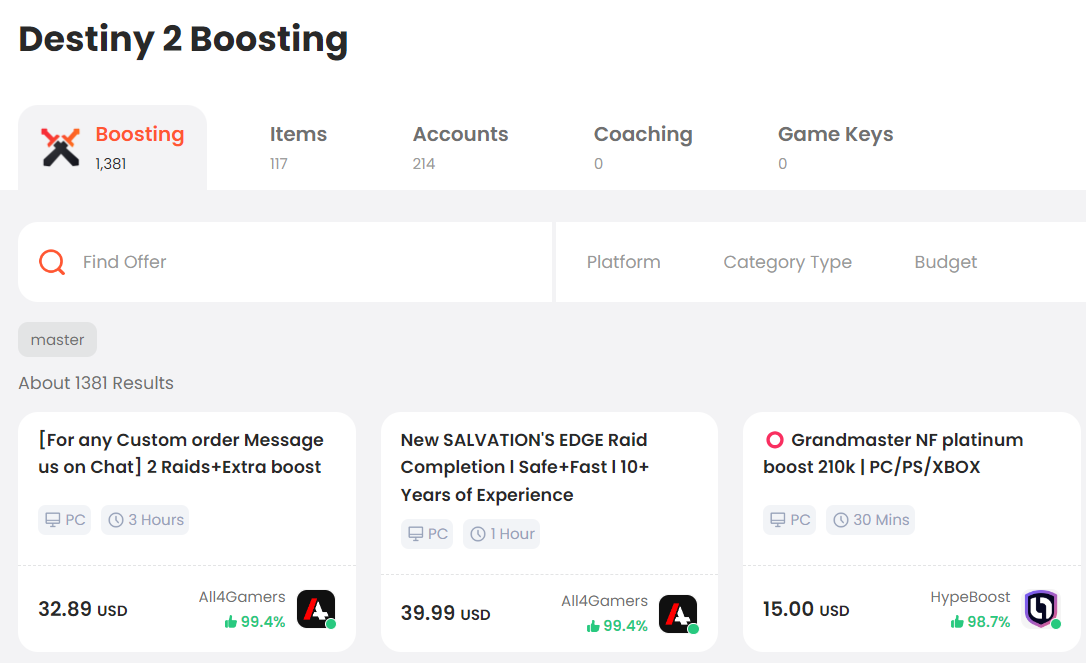The height and width of the screenshot is (663, 1086).
Task: Click HypeBoost seller name
Action: coord(970,596)
